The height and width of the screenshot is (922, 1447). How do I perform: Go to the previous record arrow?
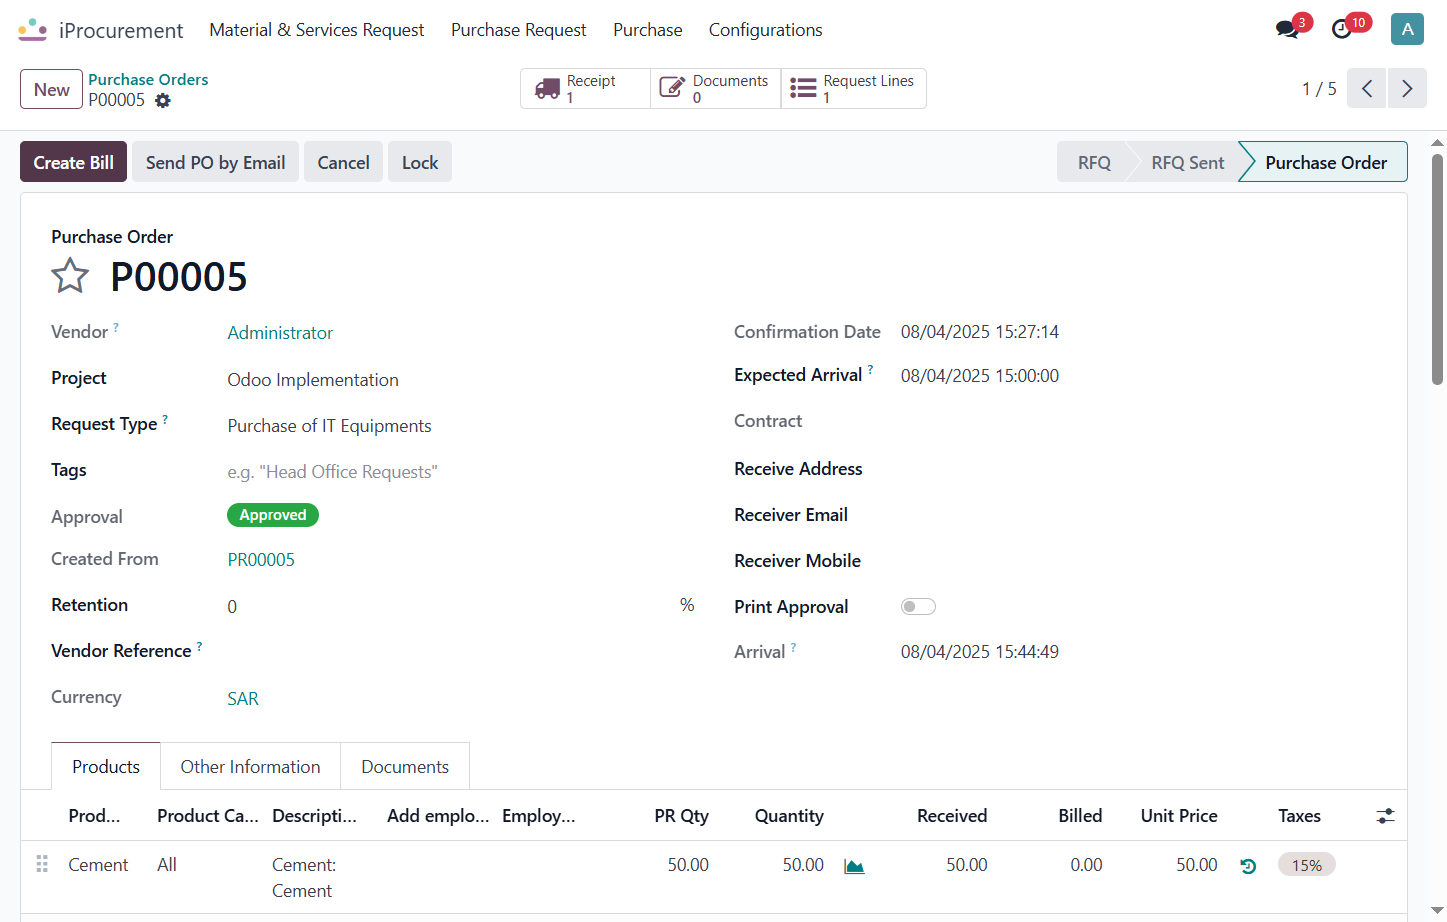1367,88
